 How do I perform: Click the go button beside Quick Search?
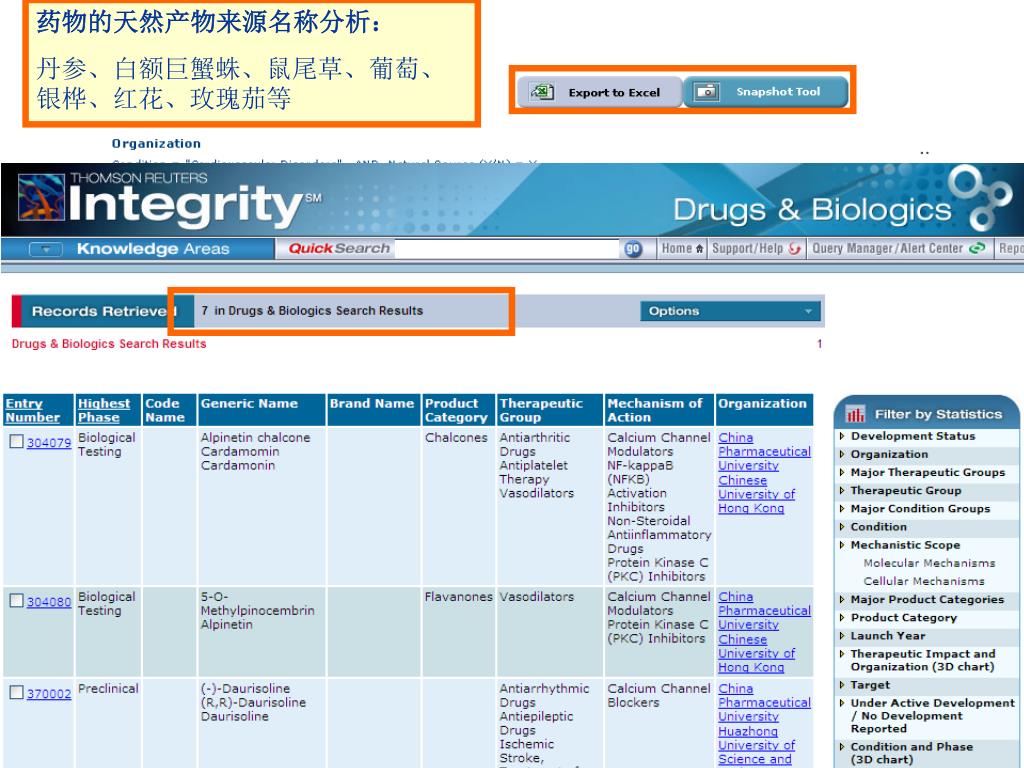click(x=633, y=249)
